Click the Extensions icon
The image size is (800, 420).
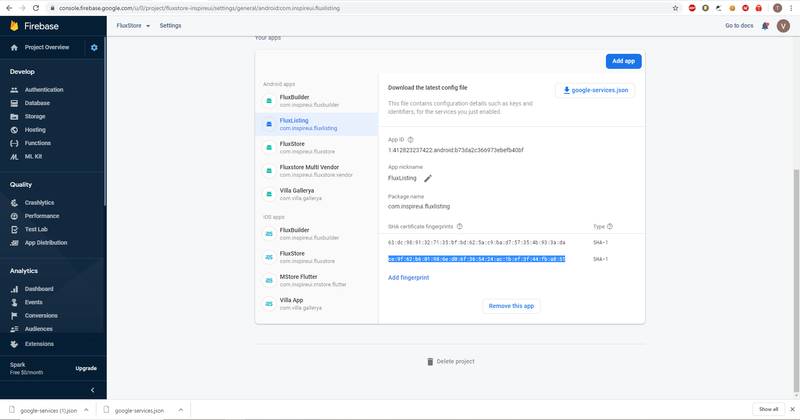[14, 344]
